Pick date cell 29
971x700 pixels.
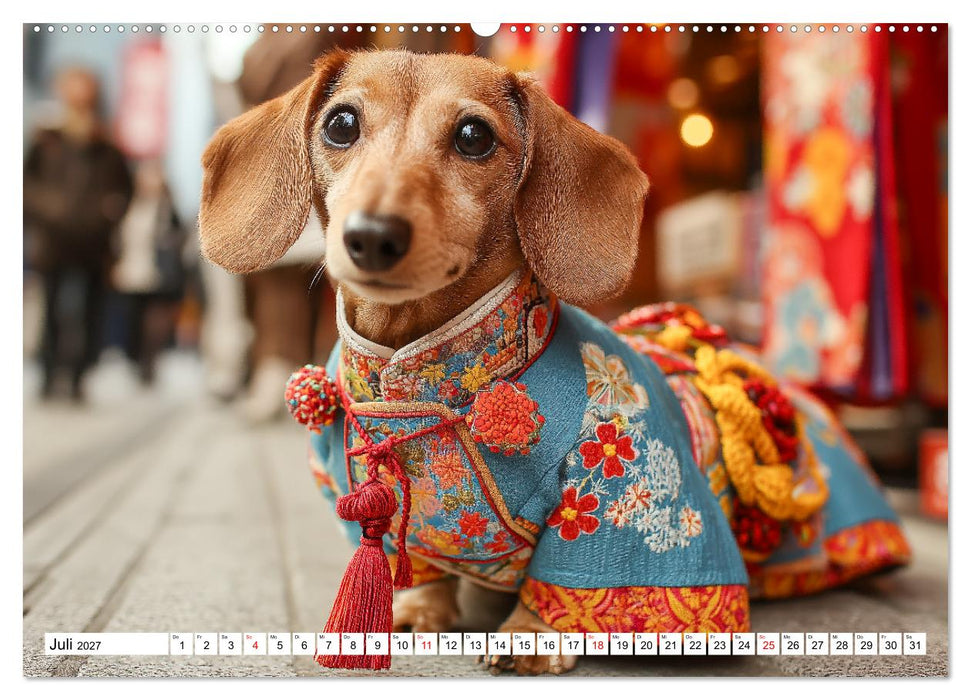pos(866,644)
